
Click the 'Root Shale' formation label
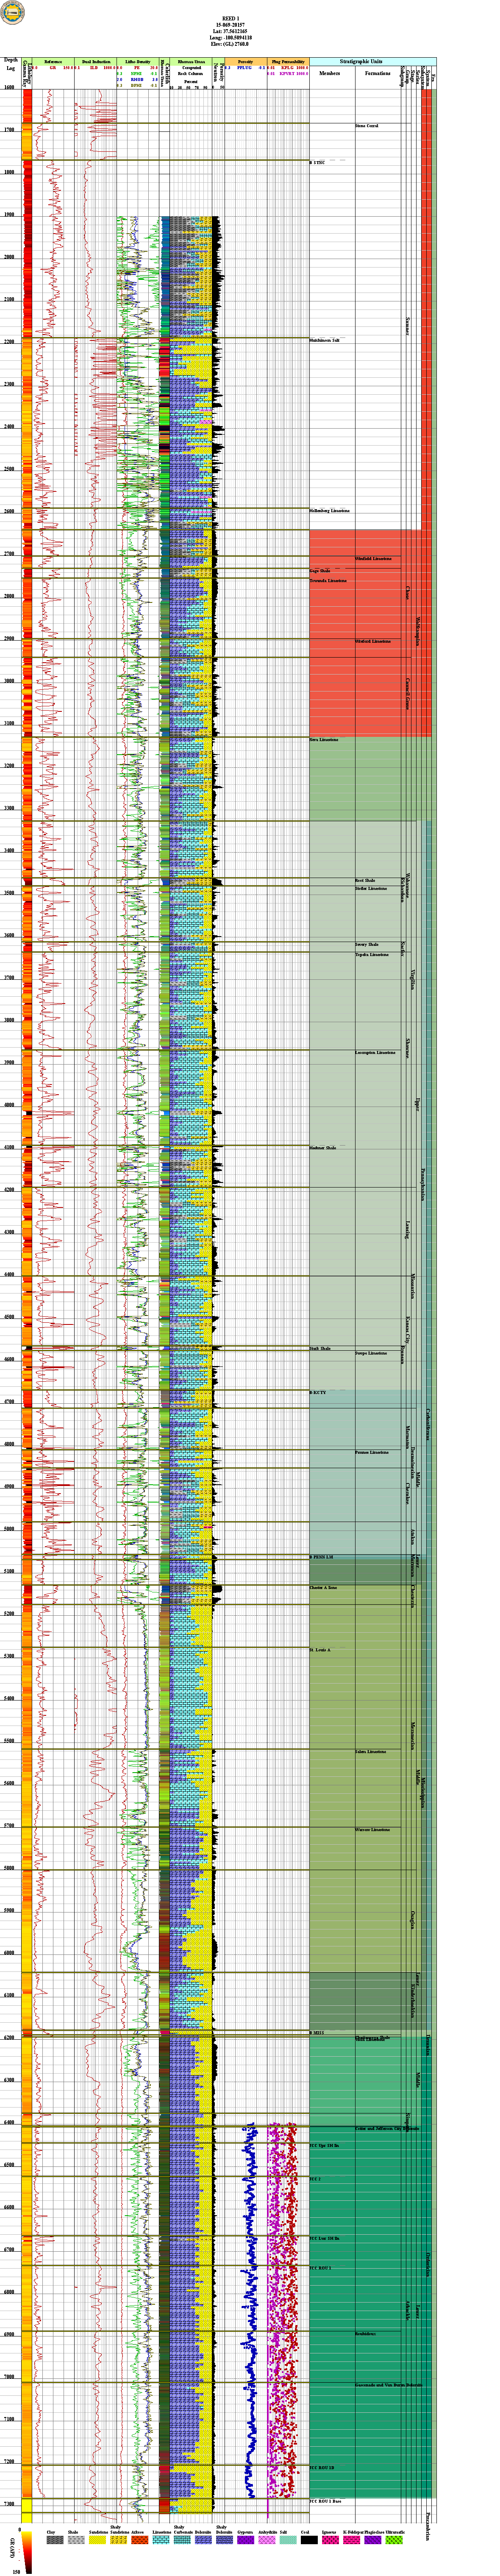click(365, 881)
